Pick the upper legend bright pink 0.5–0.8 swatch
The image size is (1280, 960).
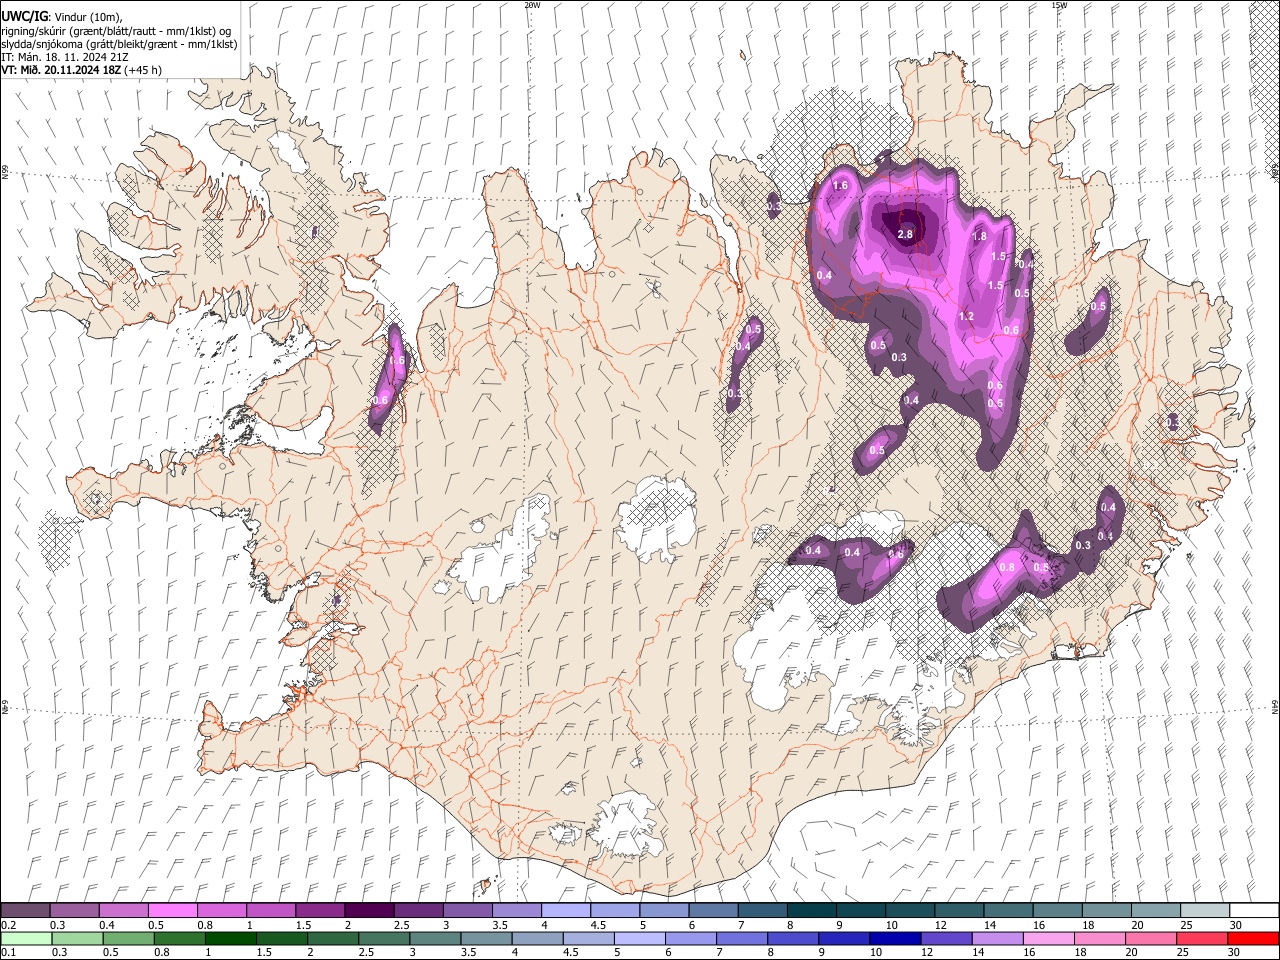[x=172, y=910]
